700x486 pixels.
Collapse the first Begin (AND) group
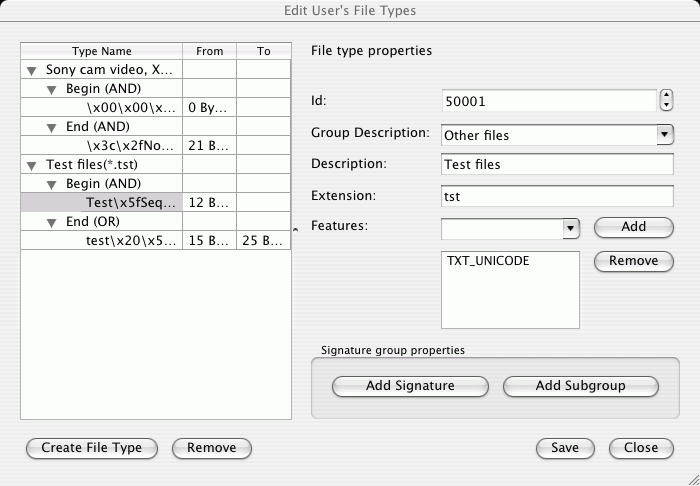(51, 90)
